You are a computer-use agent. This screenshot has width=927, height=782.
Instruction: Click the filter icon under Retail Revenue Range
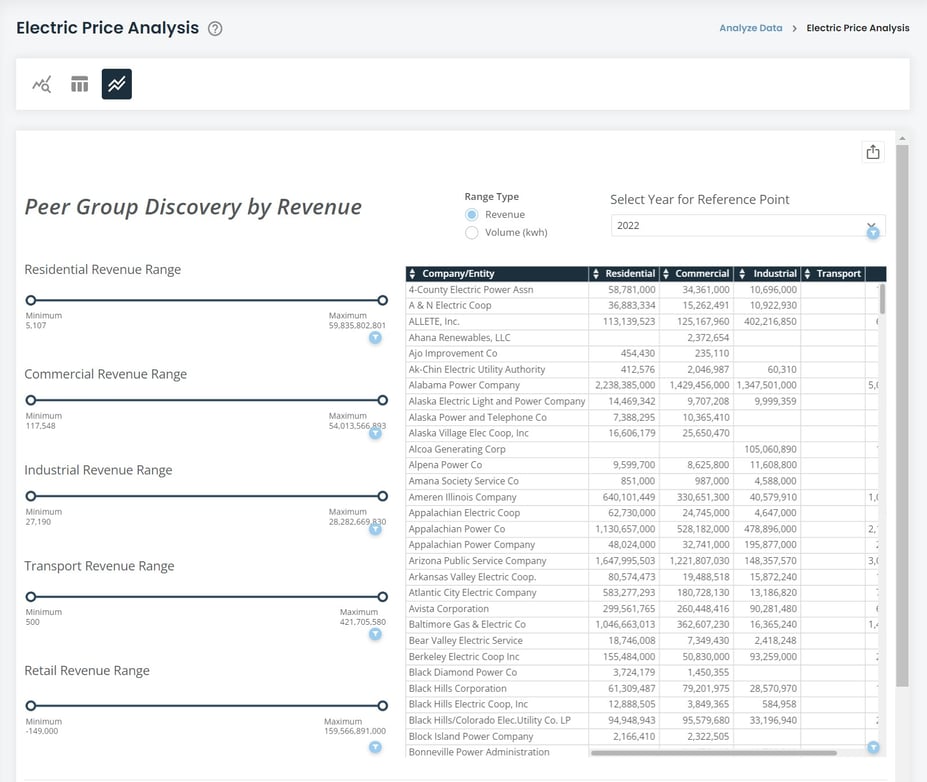(x=375, y=747)
